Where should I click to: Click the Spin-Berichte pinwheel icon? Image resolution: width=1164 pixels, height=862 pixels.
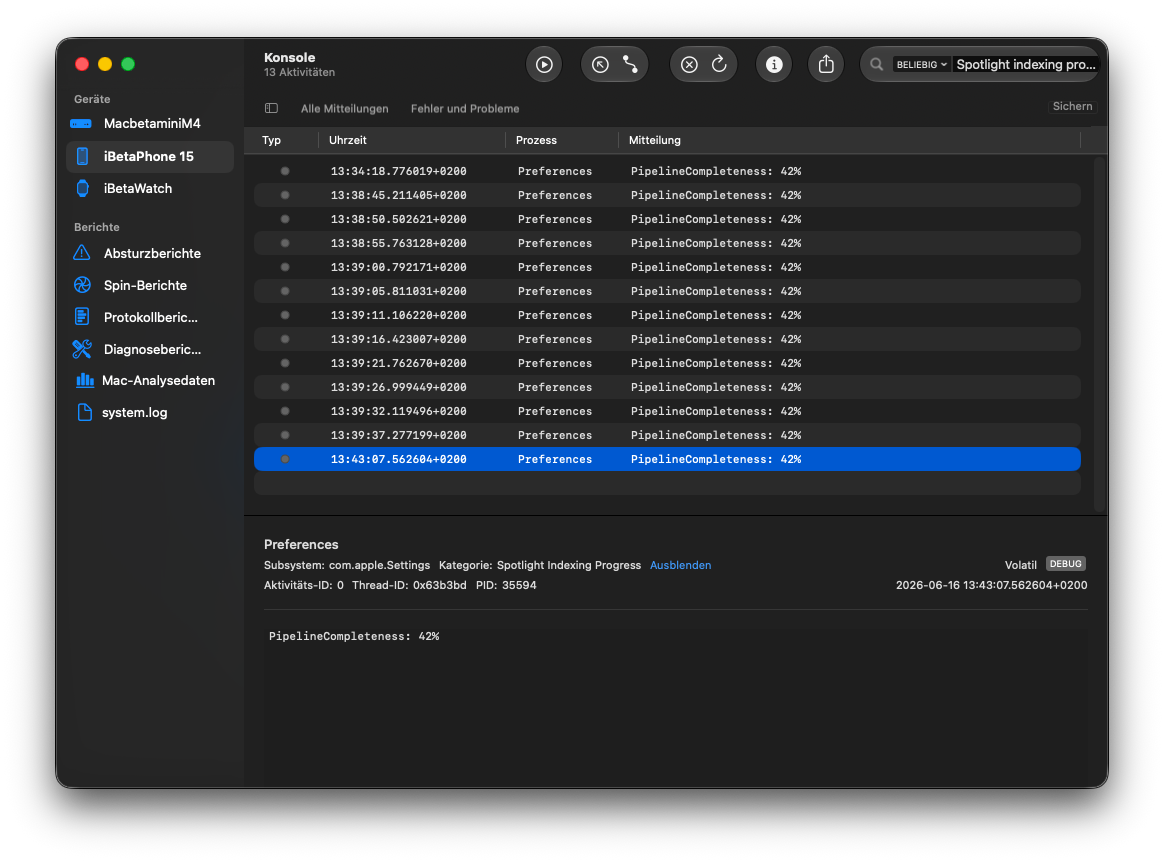pos(82,285)
